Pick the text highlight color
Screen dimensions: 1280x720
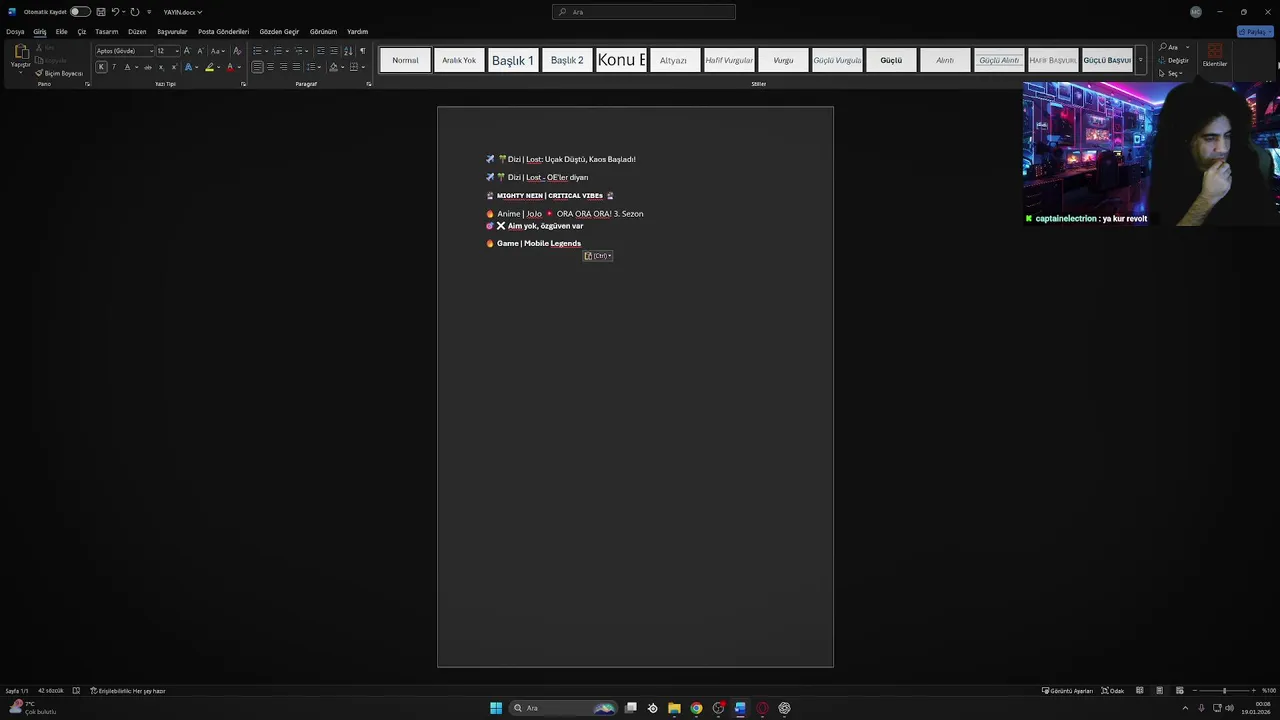click(x=209, y=67)
